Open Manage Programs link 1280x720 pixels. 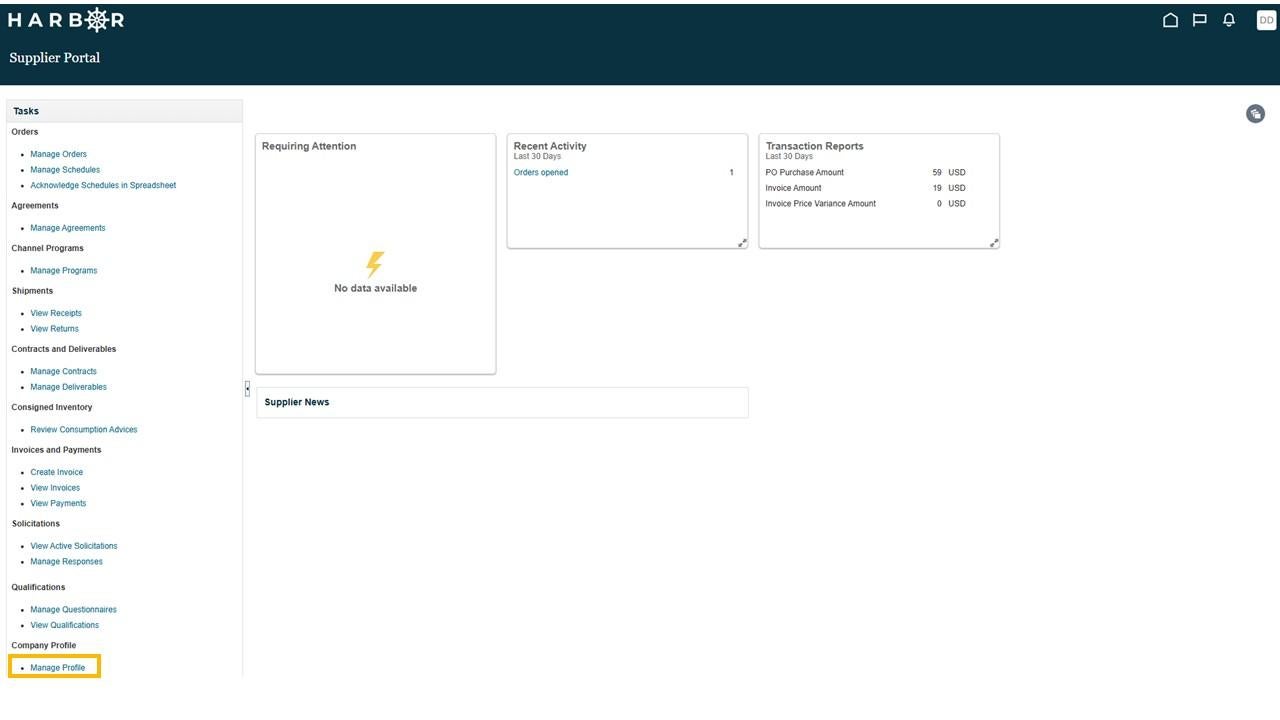(64, 271)
